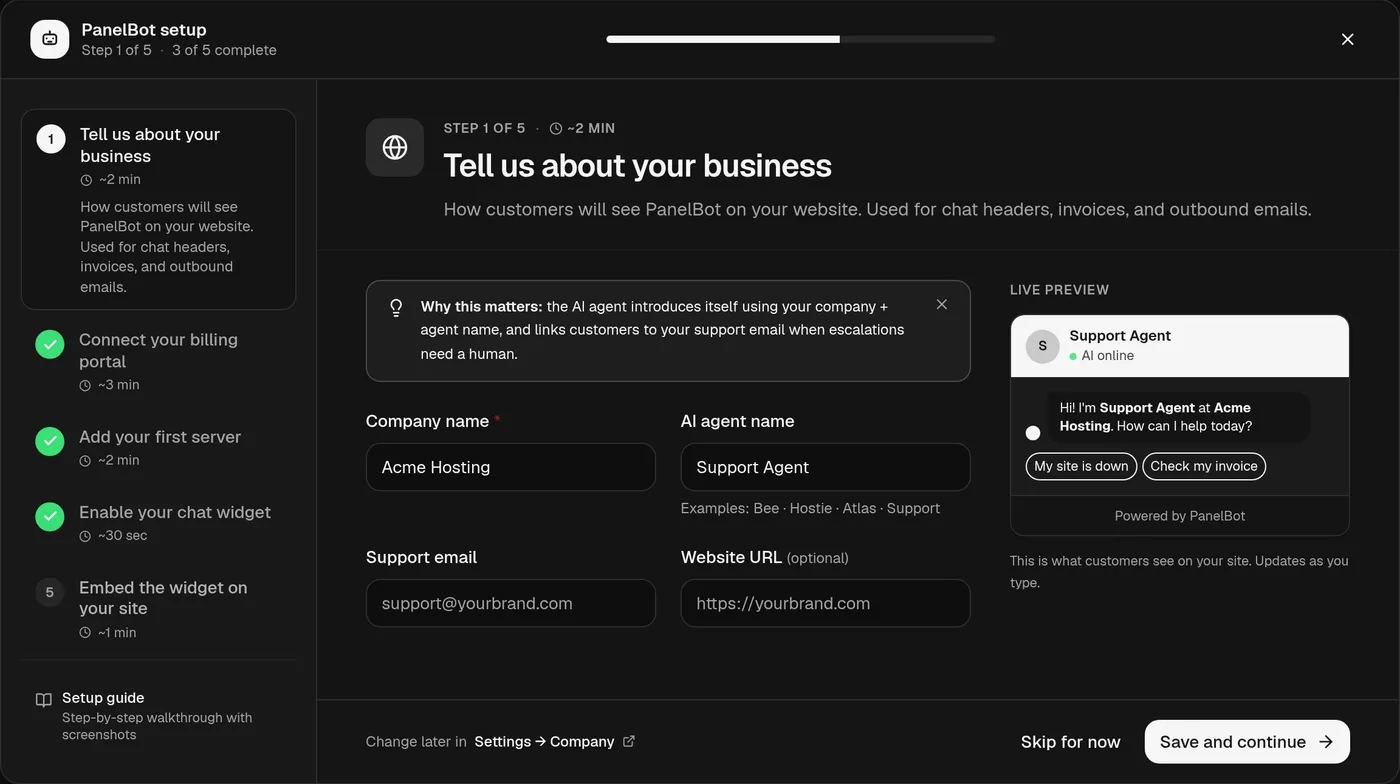Click the 'LIVE PREVIEW' label

coord(1059,290)
